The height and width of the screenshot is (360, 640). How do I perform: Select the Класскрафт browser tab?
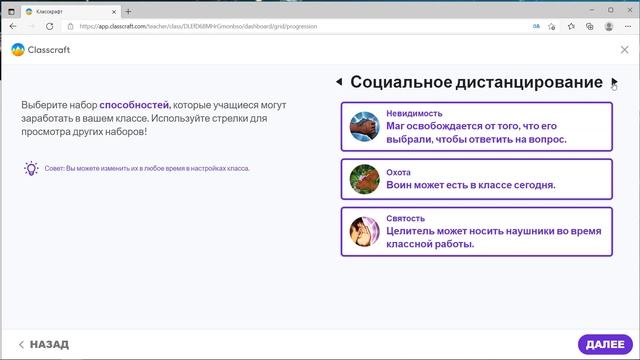[70, 12]
